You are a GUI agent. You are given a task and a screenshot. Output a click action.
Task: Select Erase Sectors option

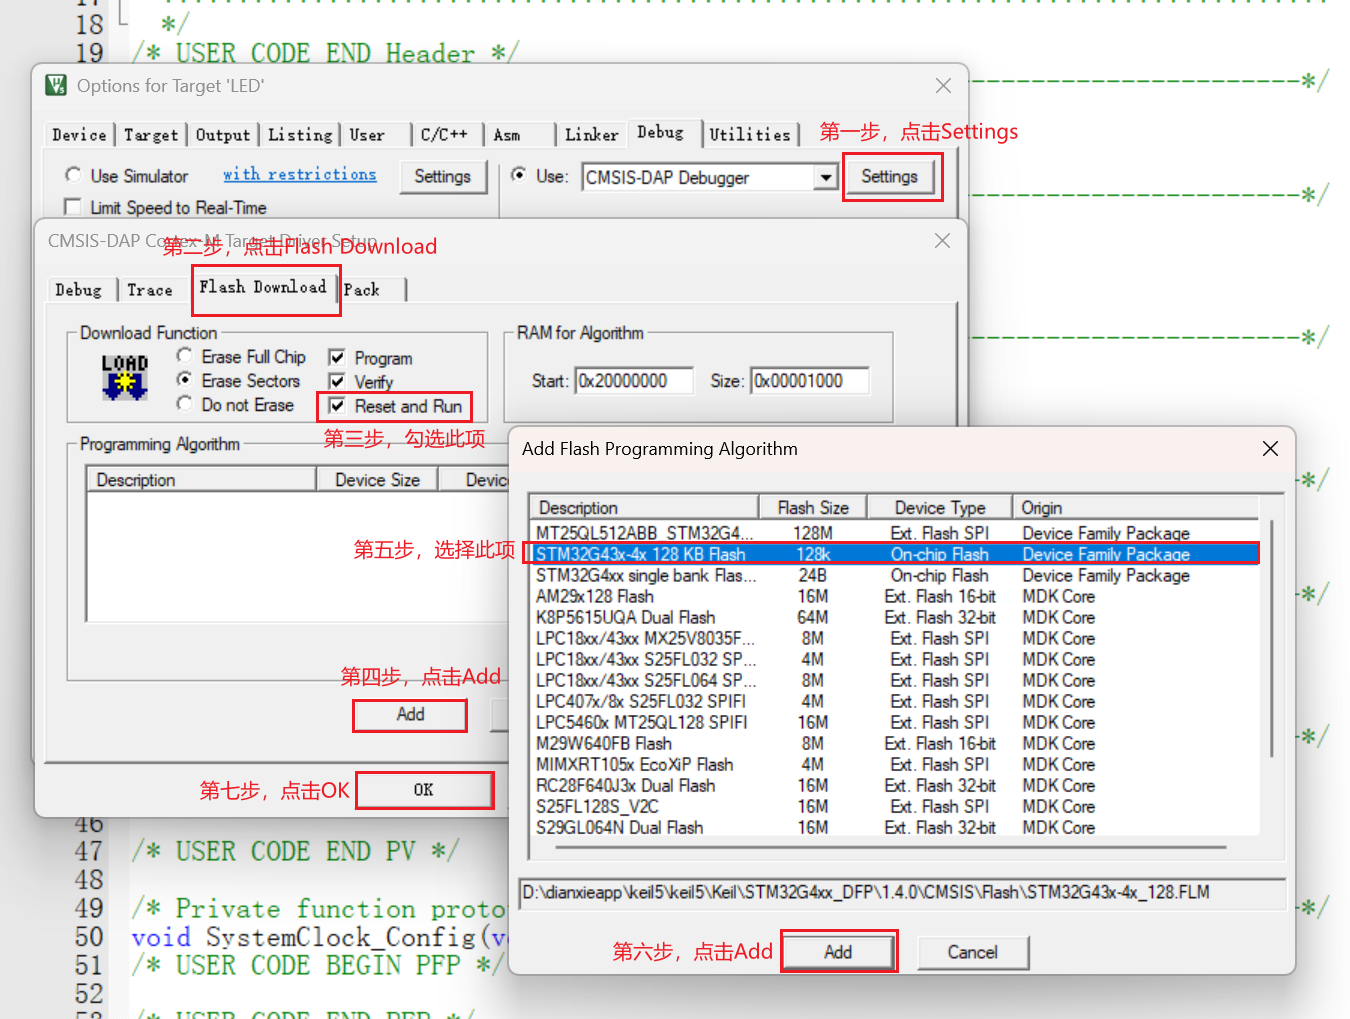[x=184, y=380]
